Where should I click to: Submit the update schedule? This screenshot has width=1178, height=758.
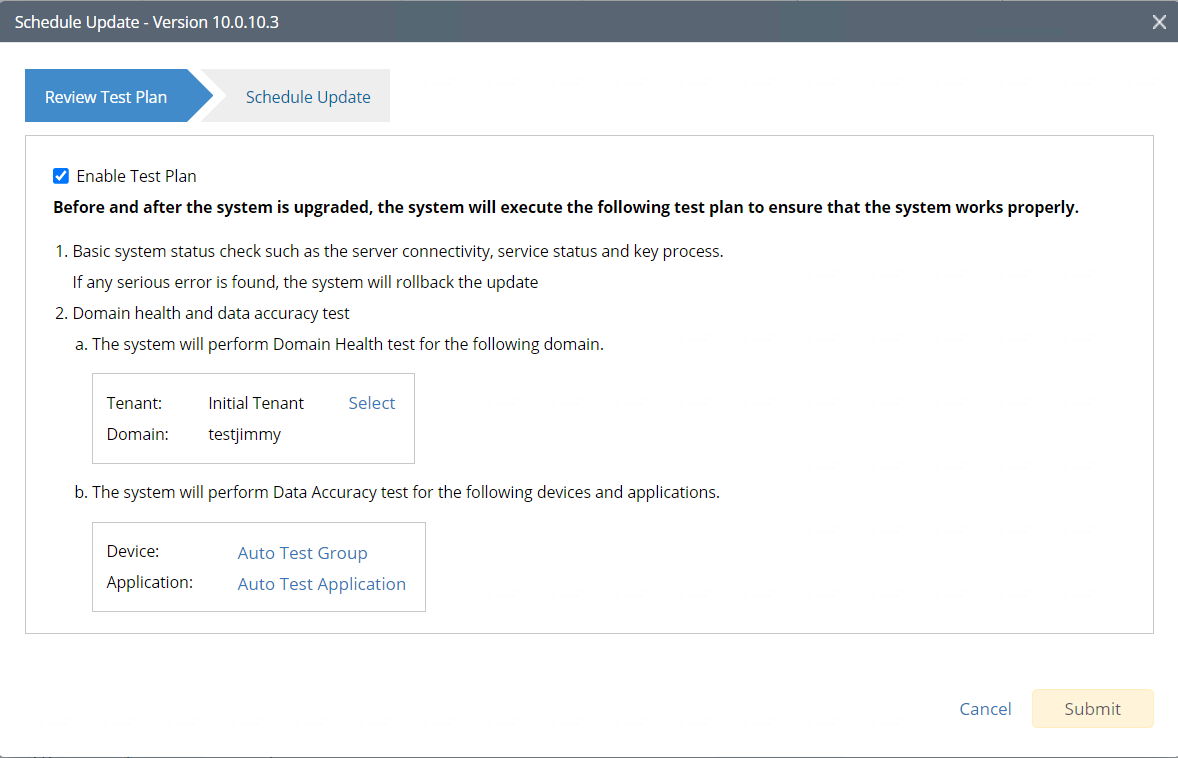1092,708
